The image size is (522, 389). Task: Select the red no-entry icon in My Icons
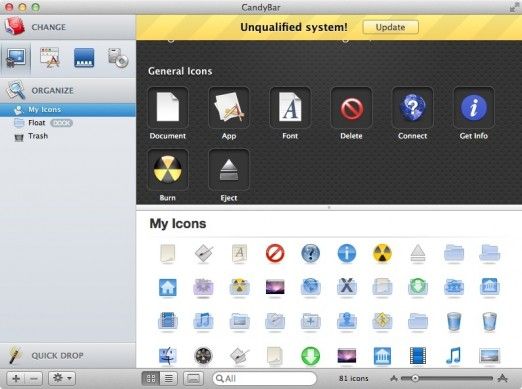pyautogui.click(x=275, y=253)
